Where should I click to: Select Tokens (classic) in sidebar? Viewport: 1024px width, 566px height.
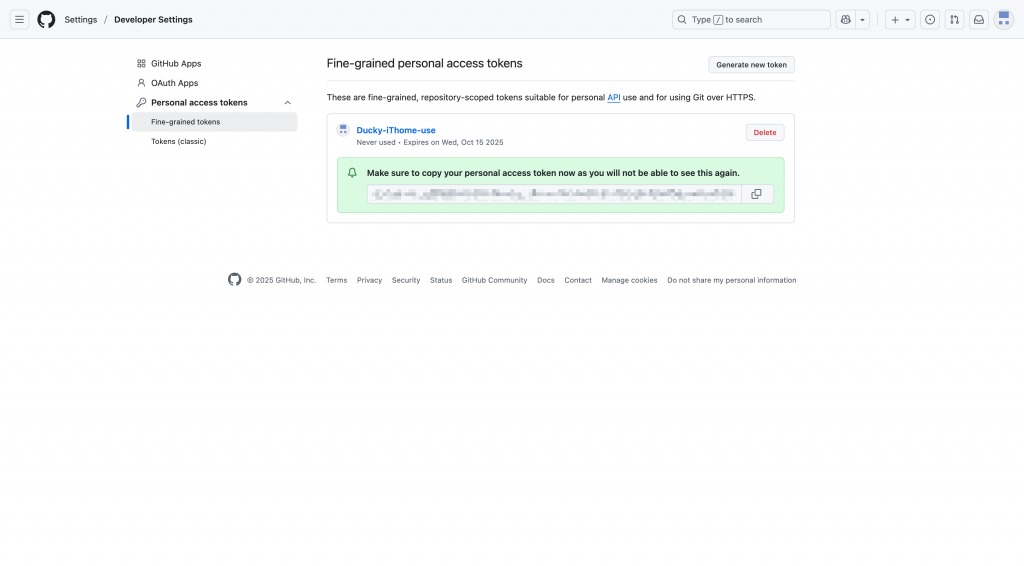tap(178, 141)
